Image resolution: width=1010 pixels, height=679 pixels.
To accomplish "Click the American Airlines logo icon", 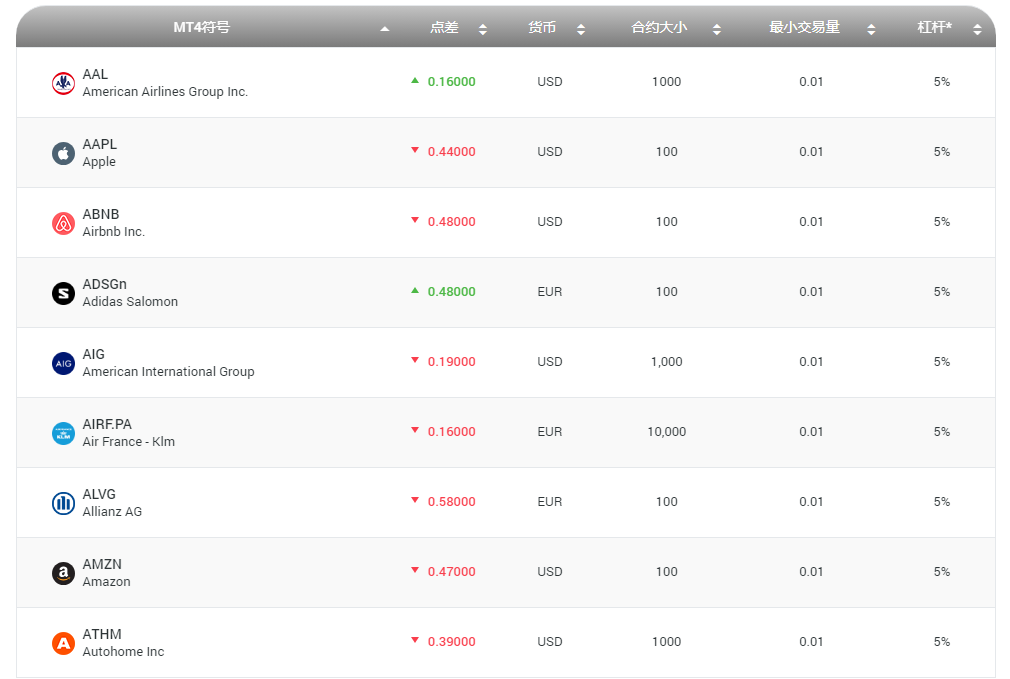I will [63, 84].
